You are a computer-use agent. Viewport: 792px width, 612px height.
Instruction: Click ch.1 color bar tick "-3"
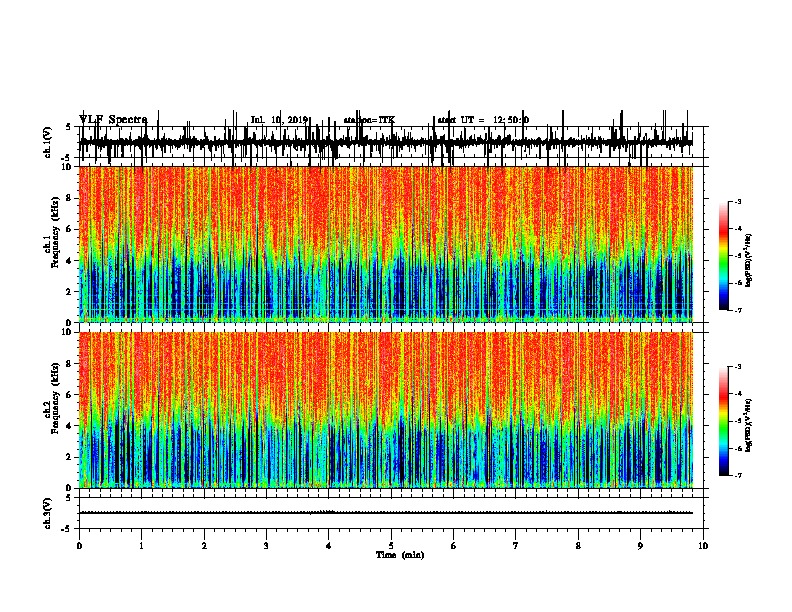point(737,201)
